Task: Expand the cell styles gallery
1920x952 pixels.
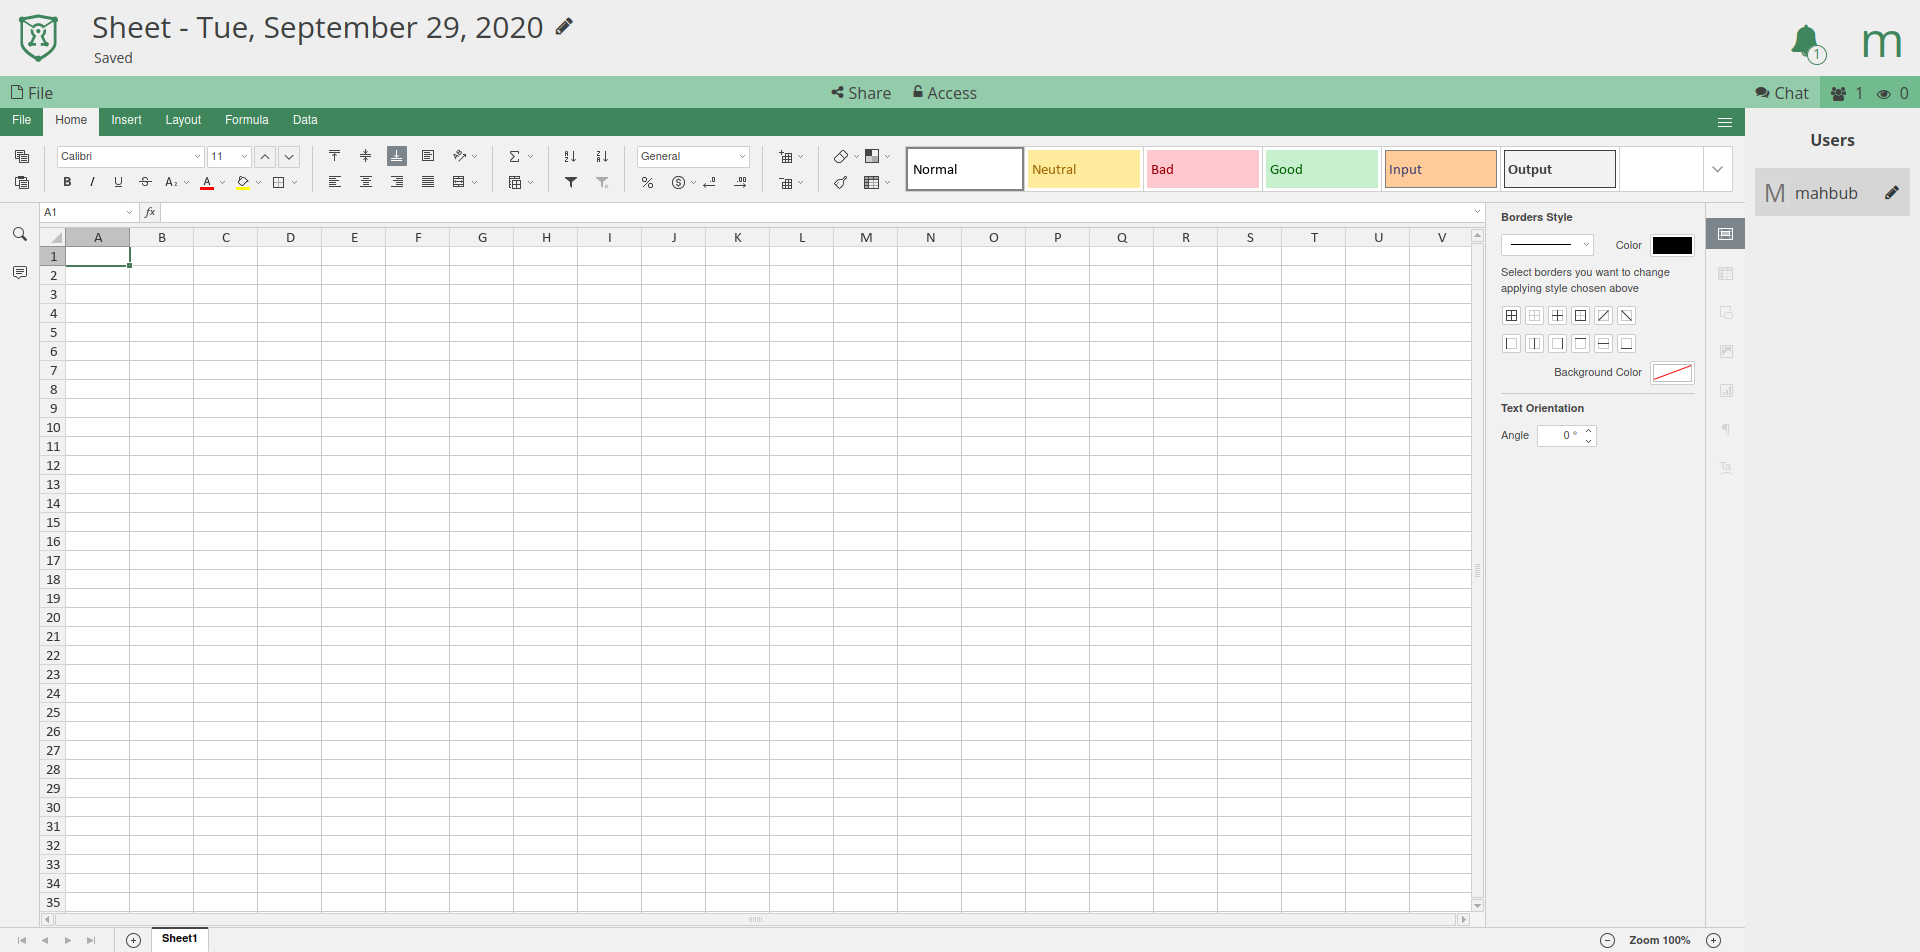Action: 1717,169
